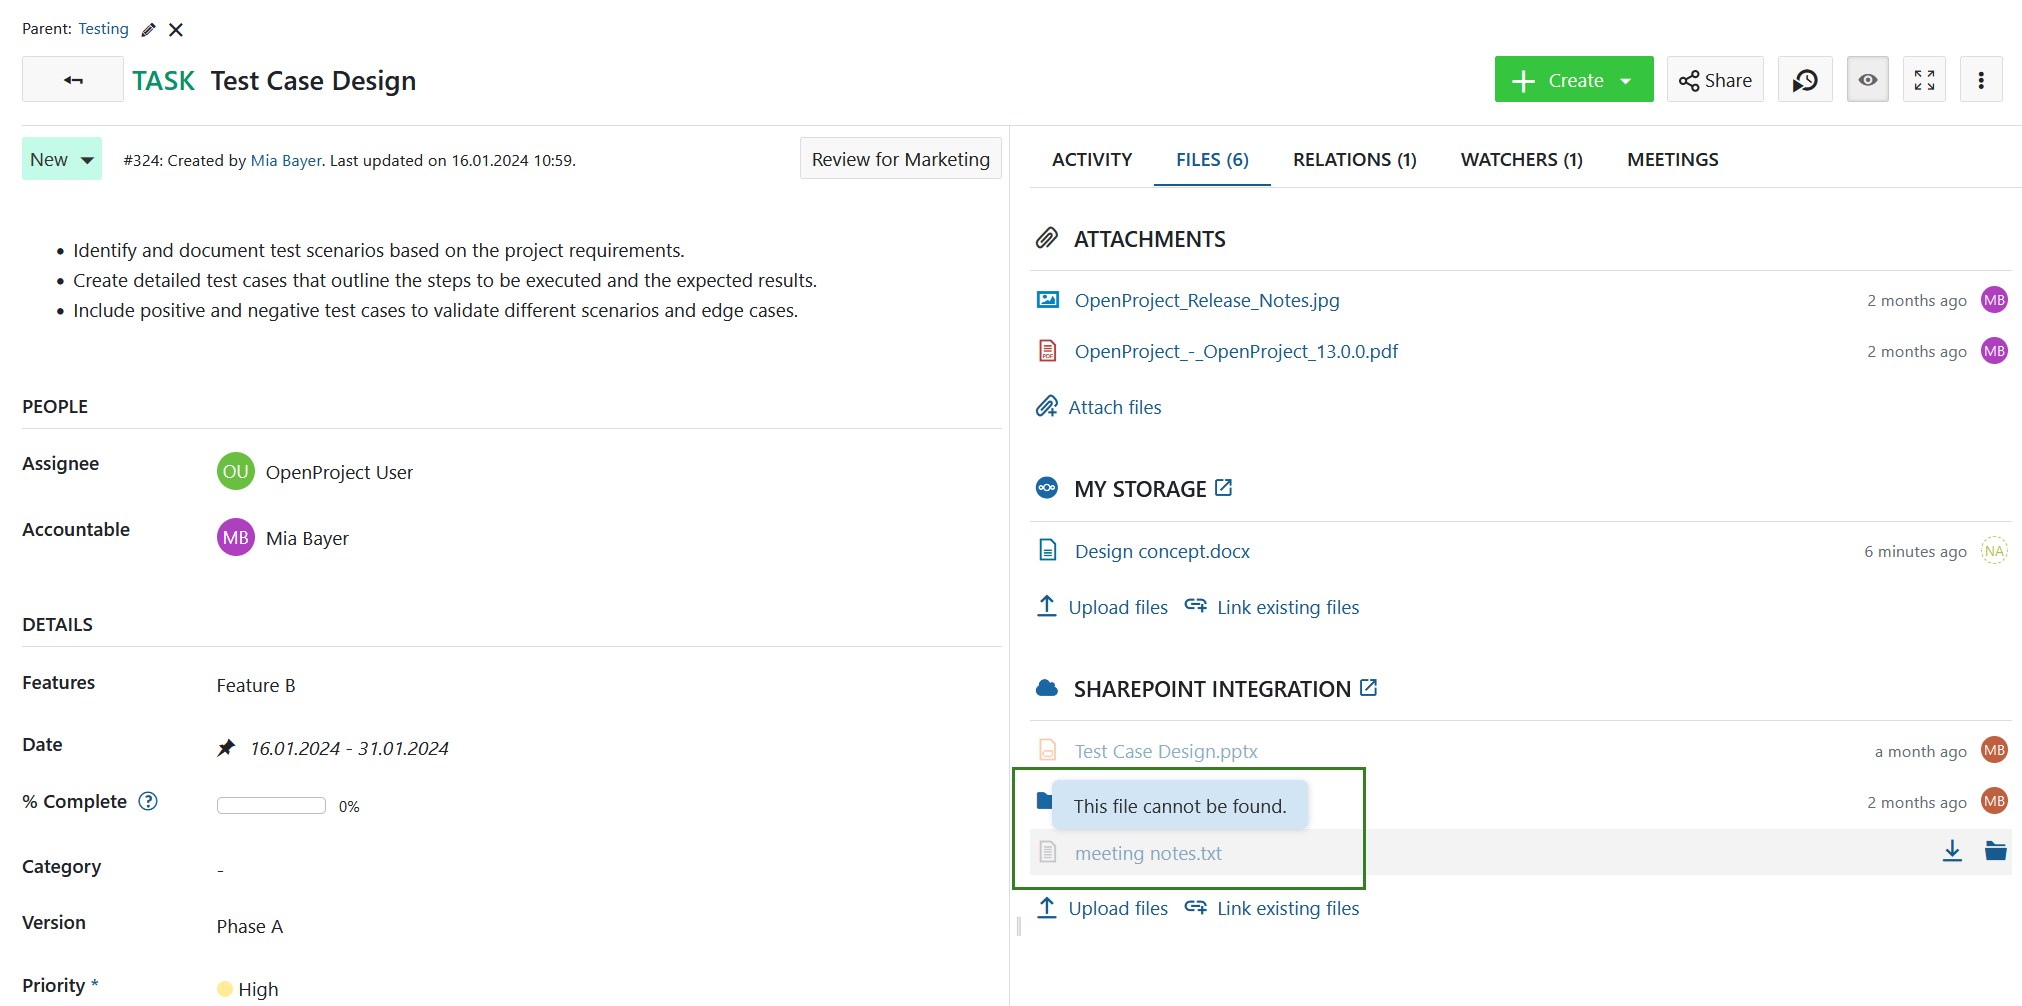Toggle watching via the eye icon
Screen dimensions: 2022x1006
click(1867, 79)
